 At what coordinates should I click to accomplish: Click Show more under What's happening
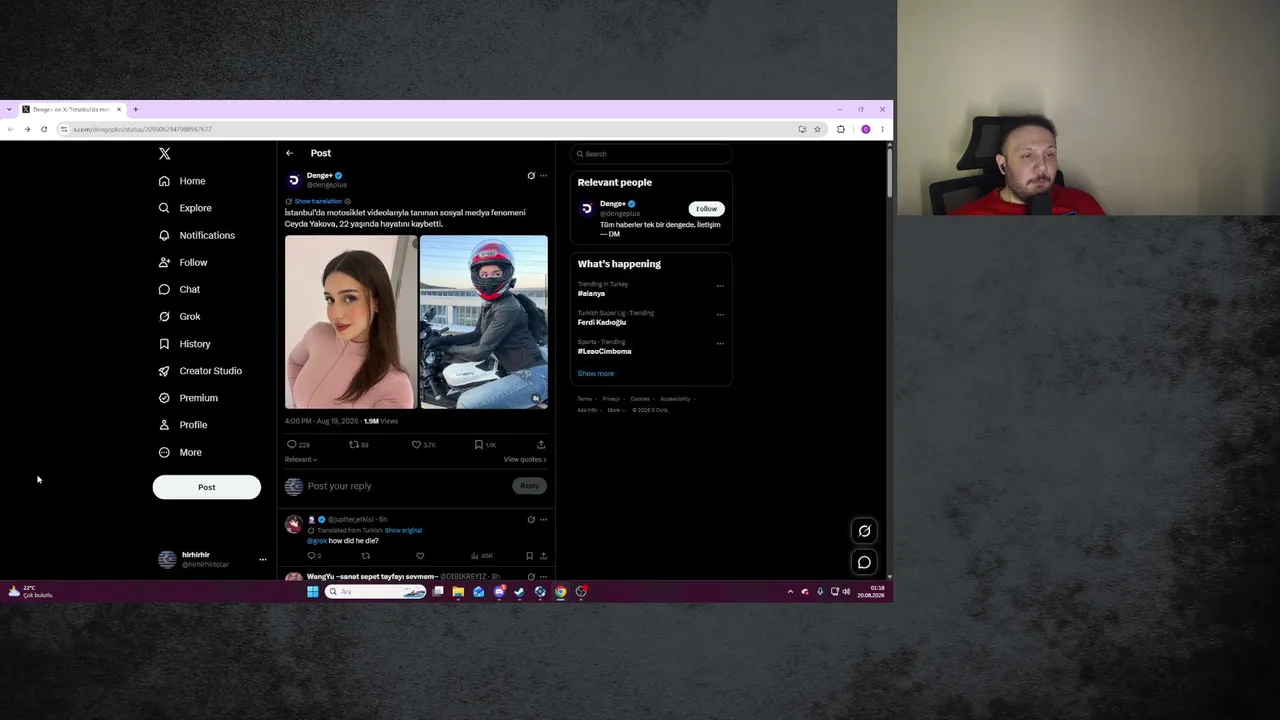596,374
